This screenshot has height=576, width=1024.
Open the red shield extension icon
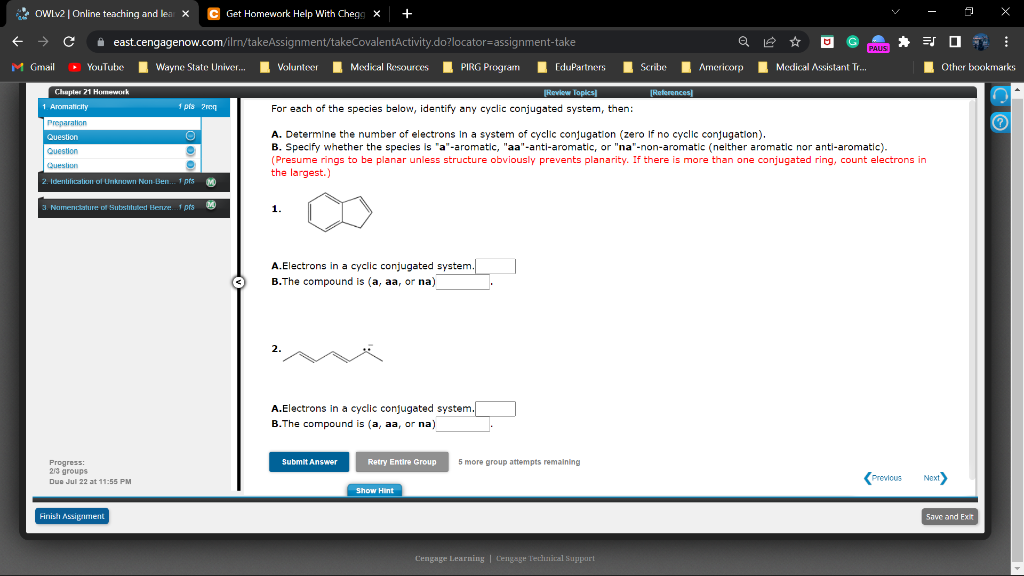[x=827, y=42]
